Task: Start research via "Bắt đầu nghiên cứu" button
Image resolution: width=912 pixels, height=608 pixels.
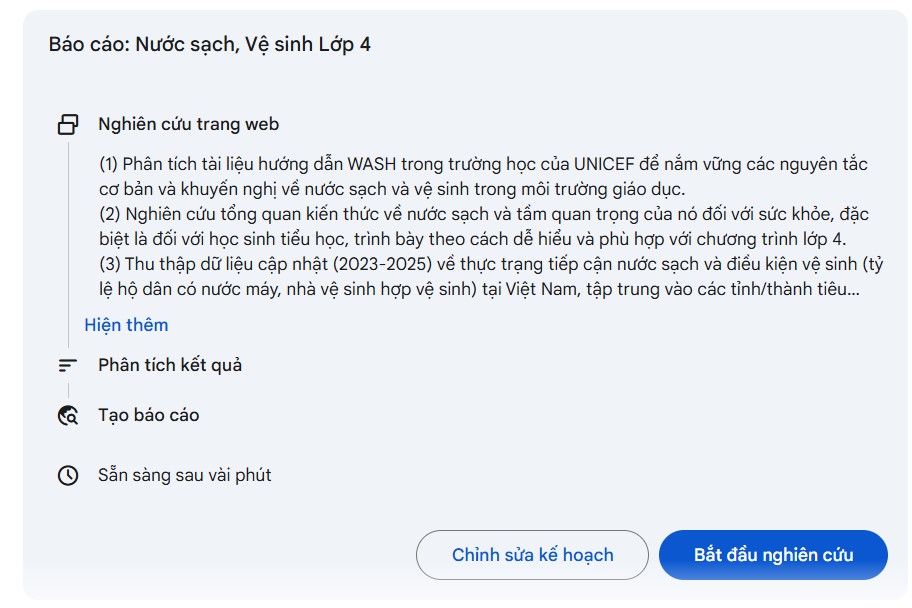Action: click(x=775, y=554)
